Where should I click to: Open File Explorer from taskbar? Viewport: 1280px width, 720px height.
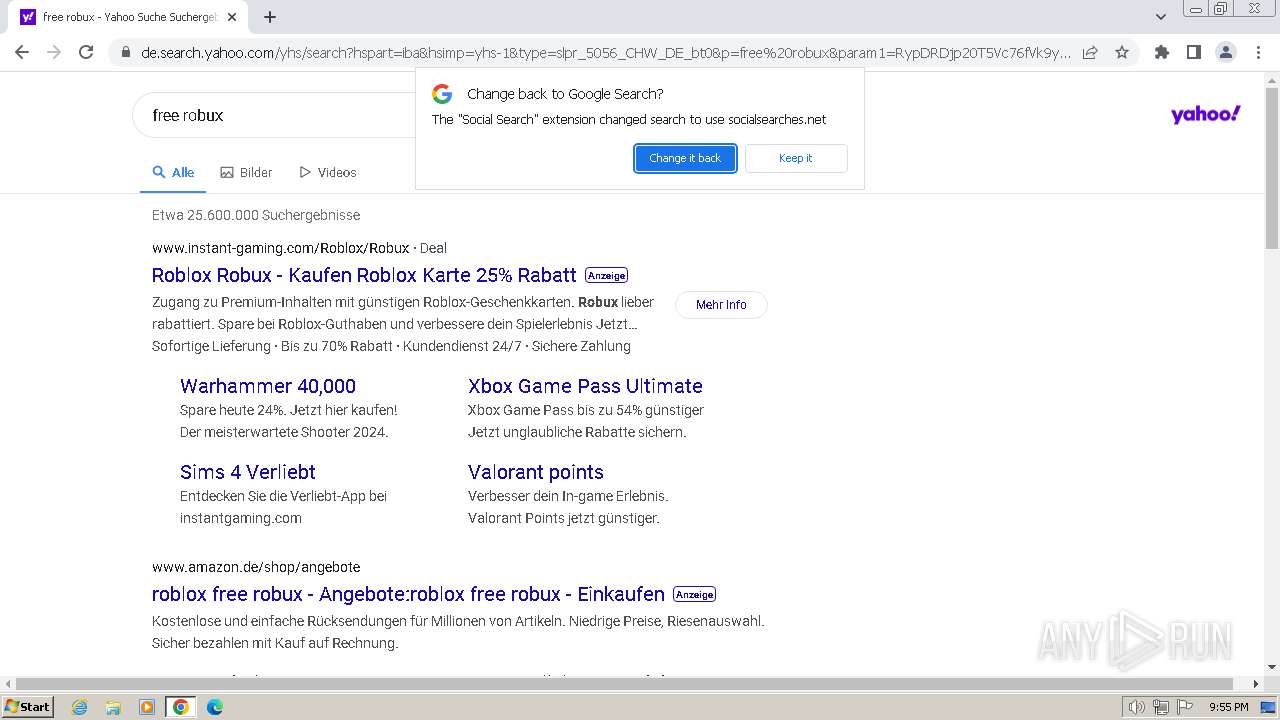(x=113, y=707)
